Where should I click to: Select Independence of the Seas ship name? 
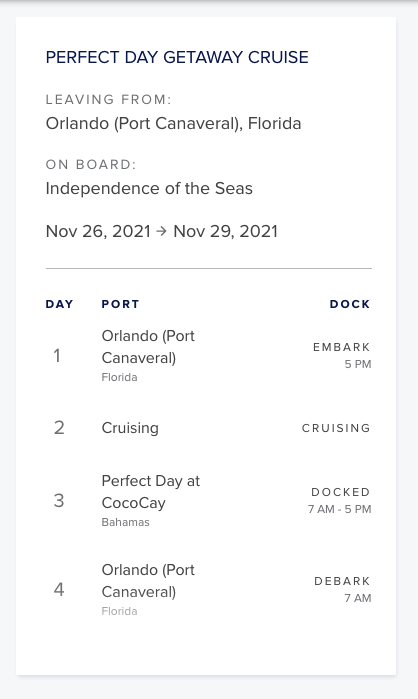coord(149,189)
